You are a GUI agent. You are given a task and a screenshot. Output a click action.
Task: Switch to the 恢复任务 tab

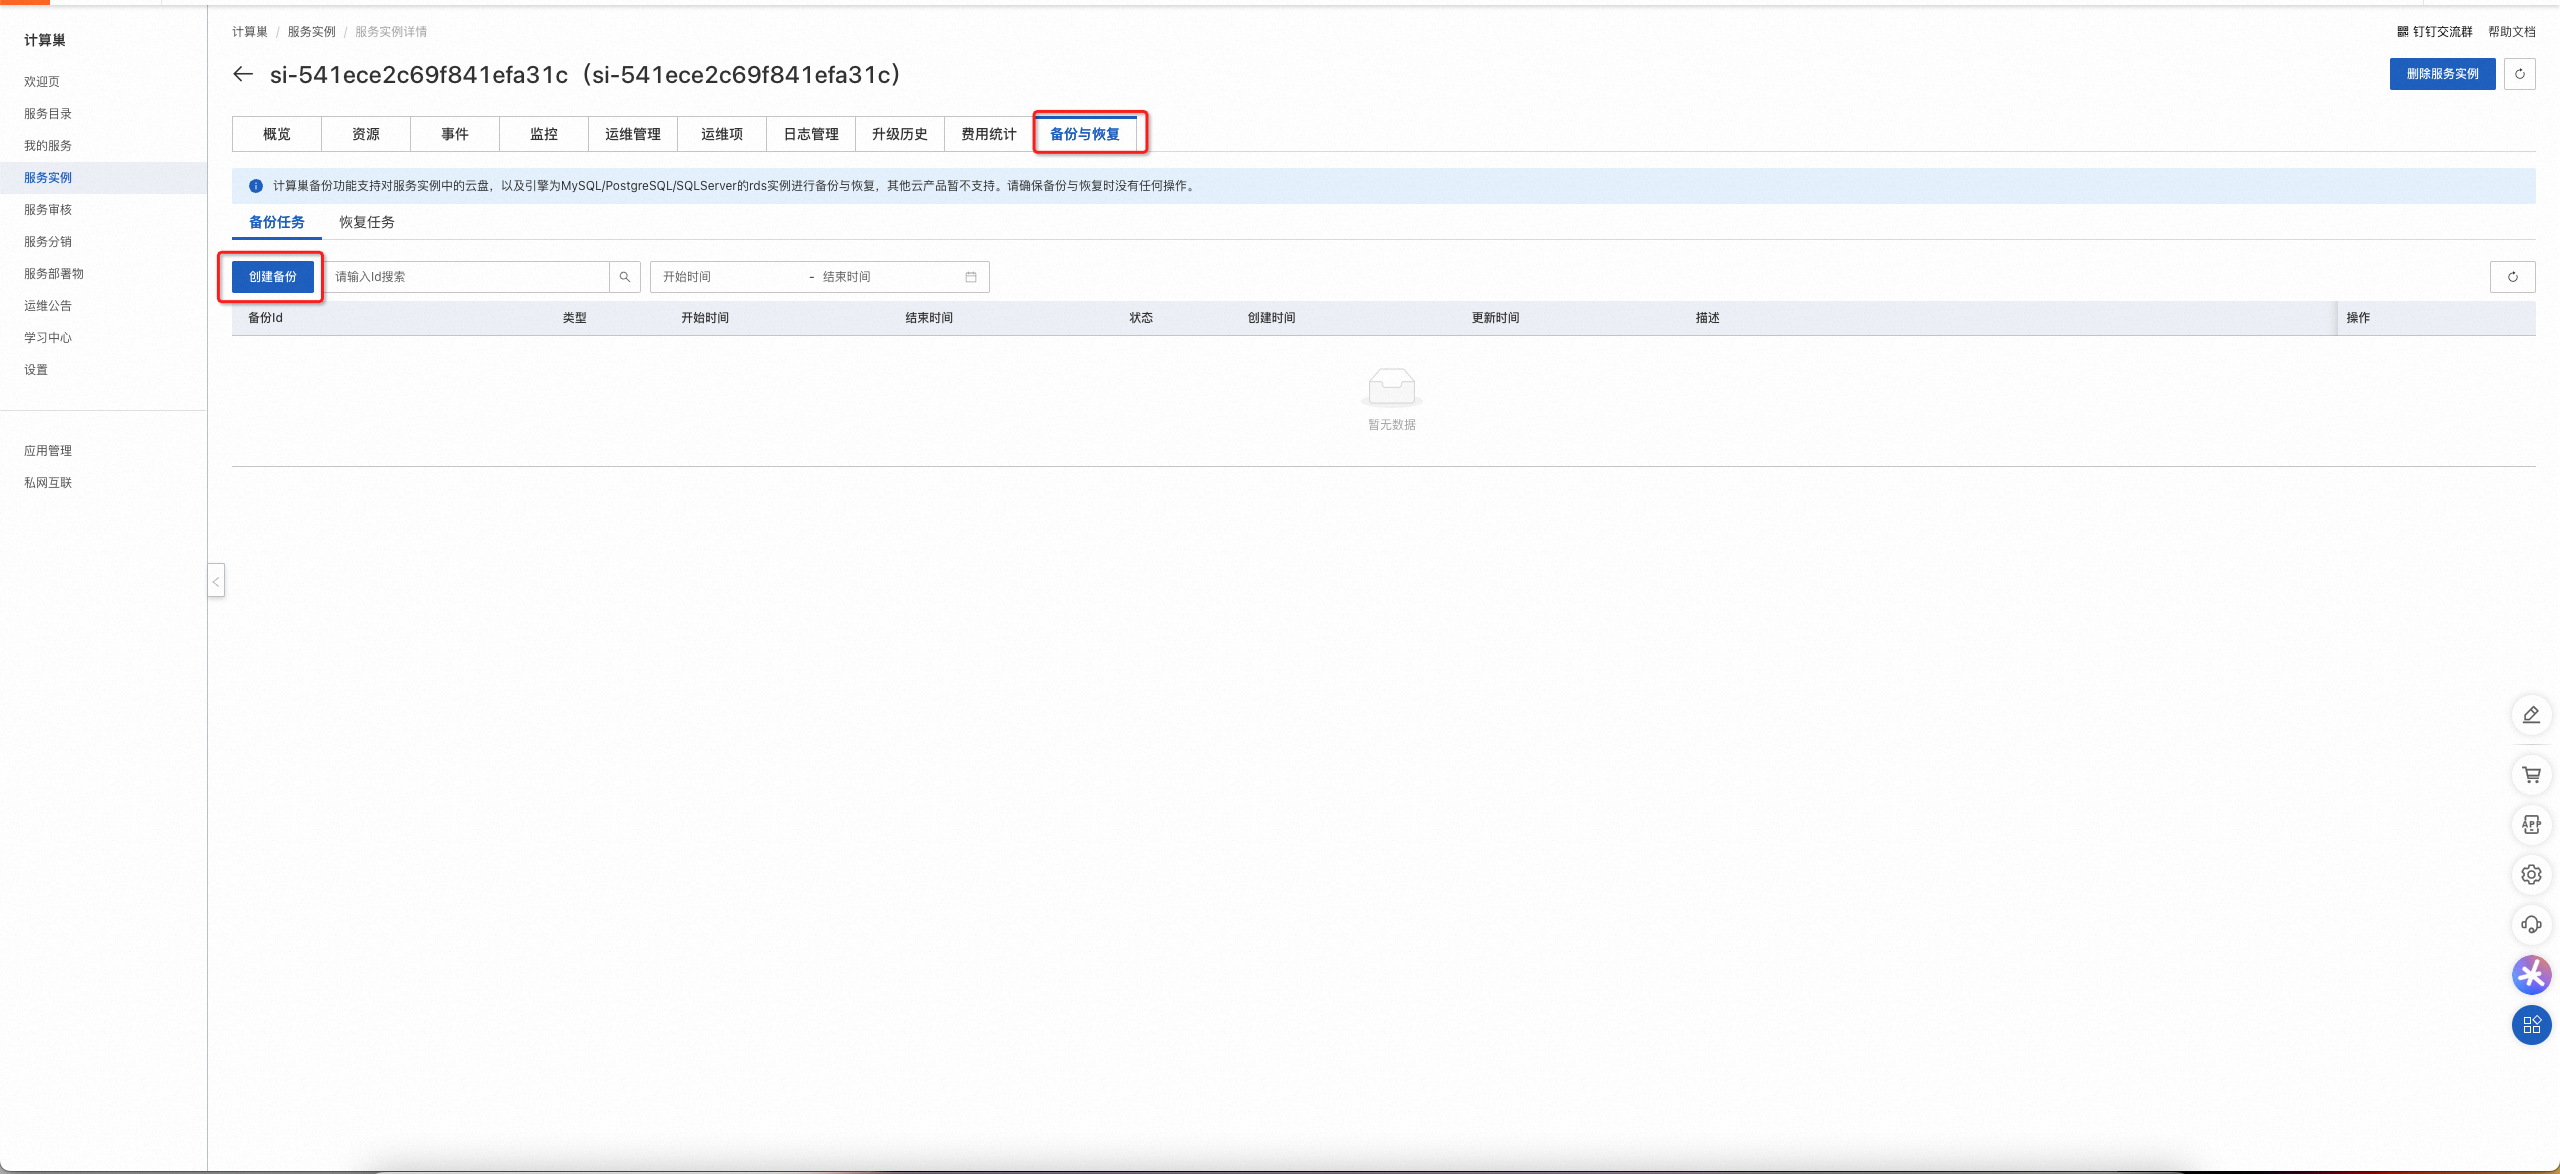366,222
